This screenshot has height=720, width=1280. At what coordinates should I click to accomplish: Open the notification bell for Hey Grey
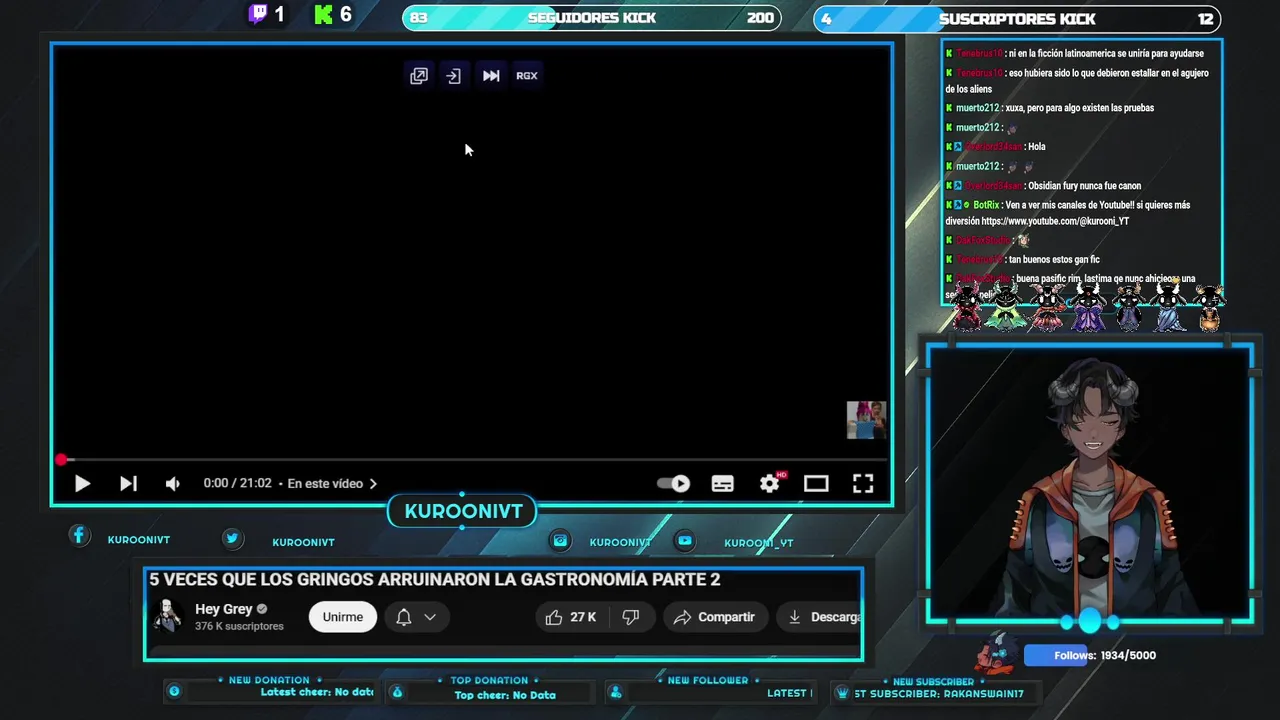tap(404, 617)
